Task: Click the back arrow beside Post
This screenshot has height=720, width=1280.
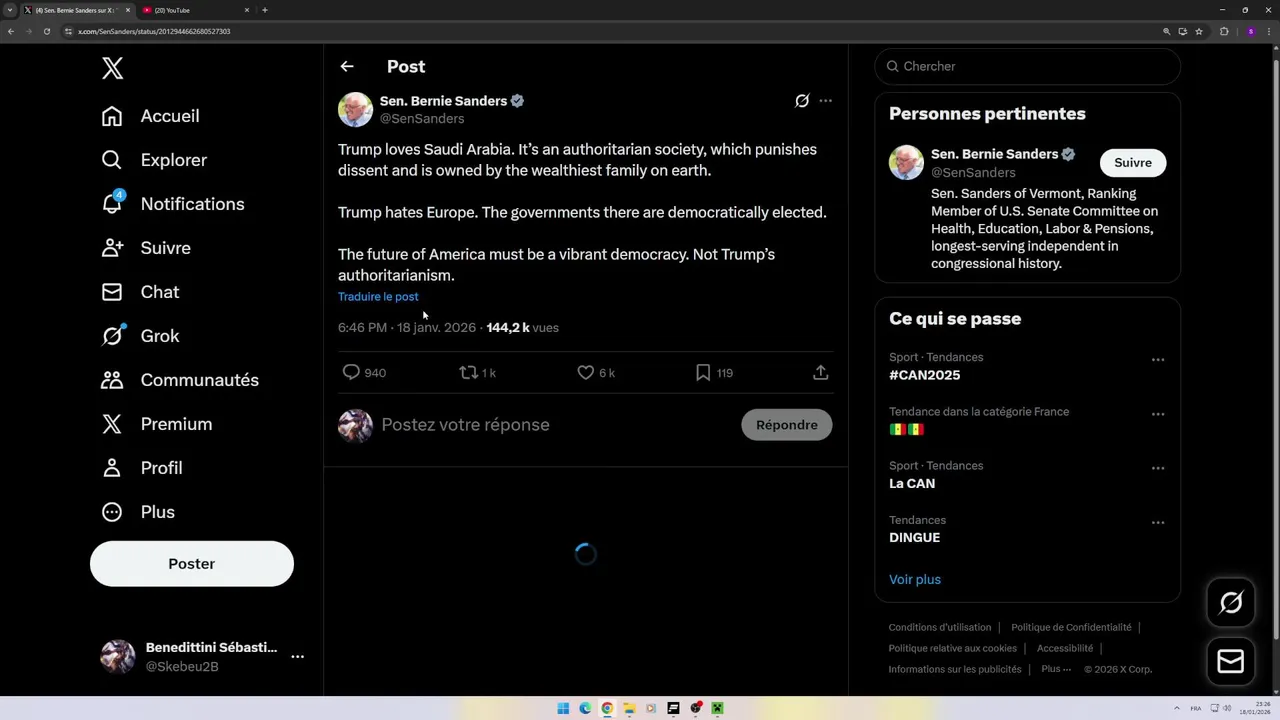Action: (x=347, y=67)
